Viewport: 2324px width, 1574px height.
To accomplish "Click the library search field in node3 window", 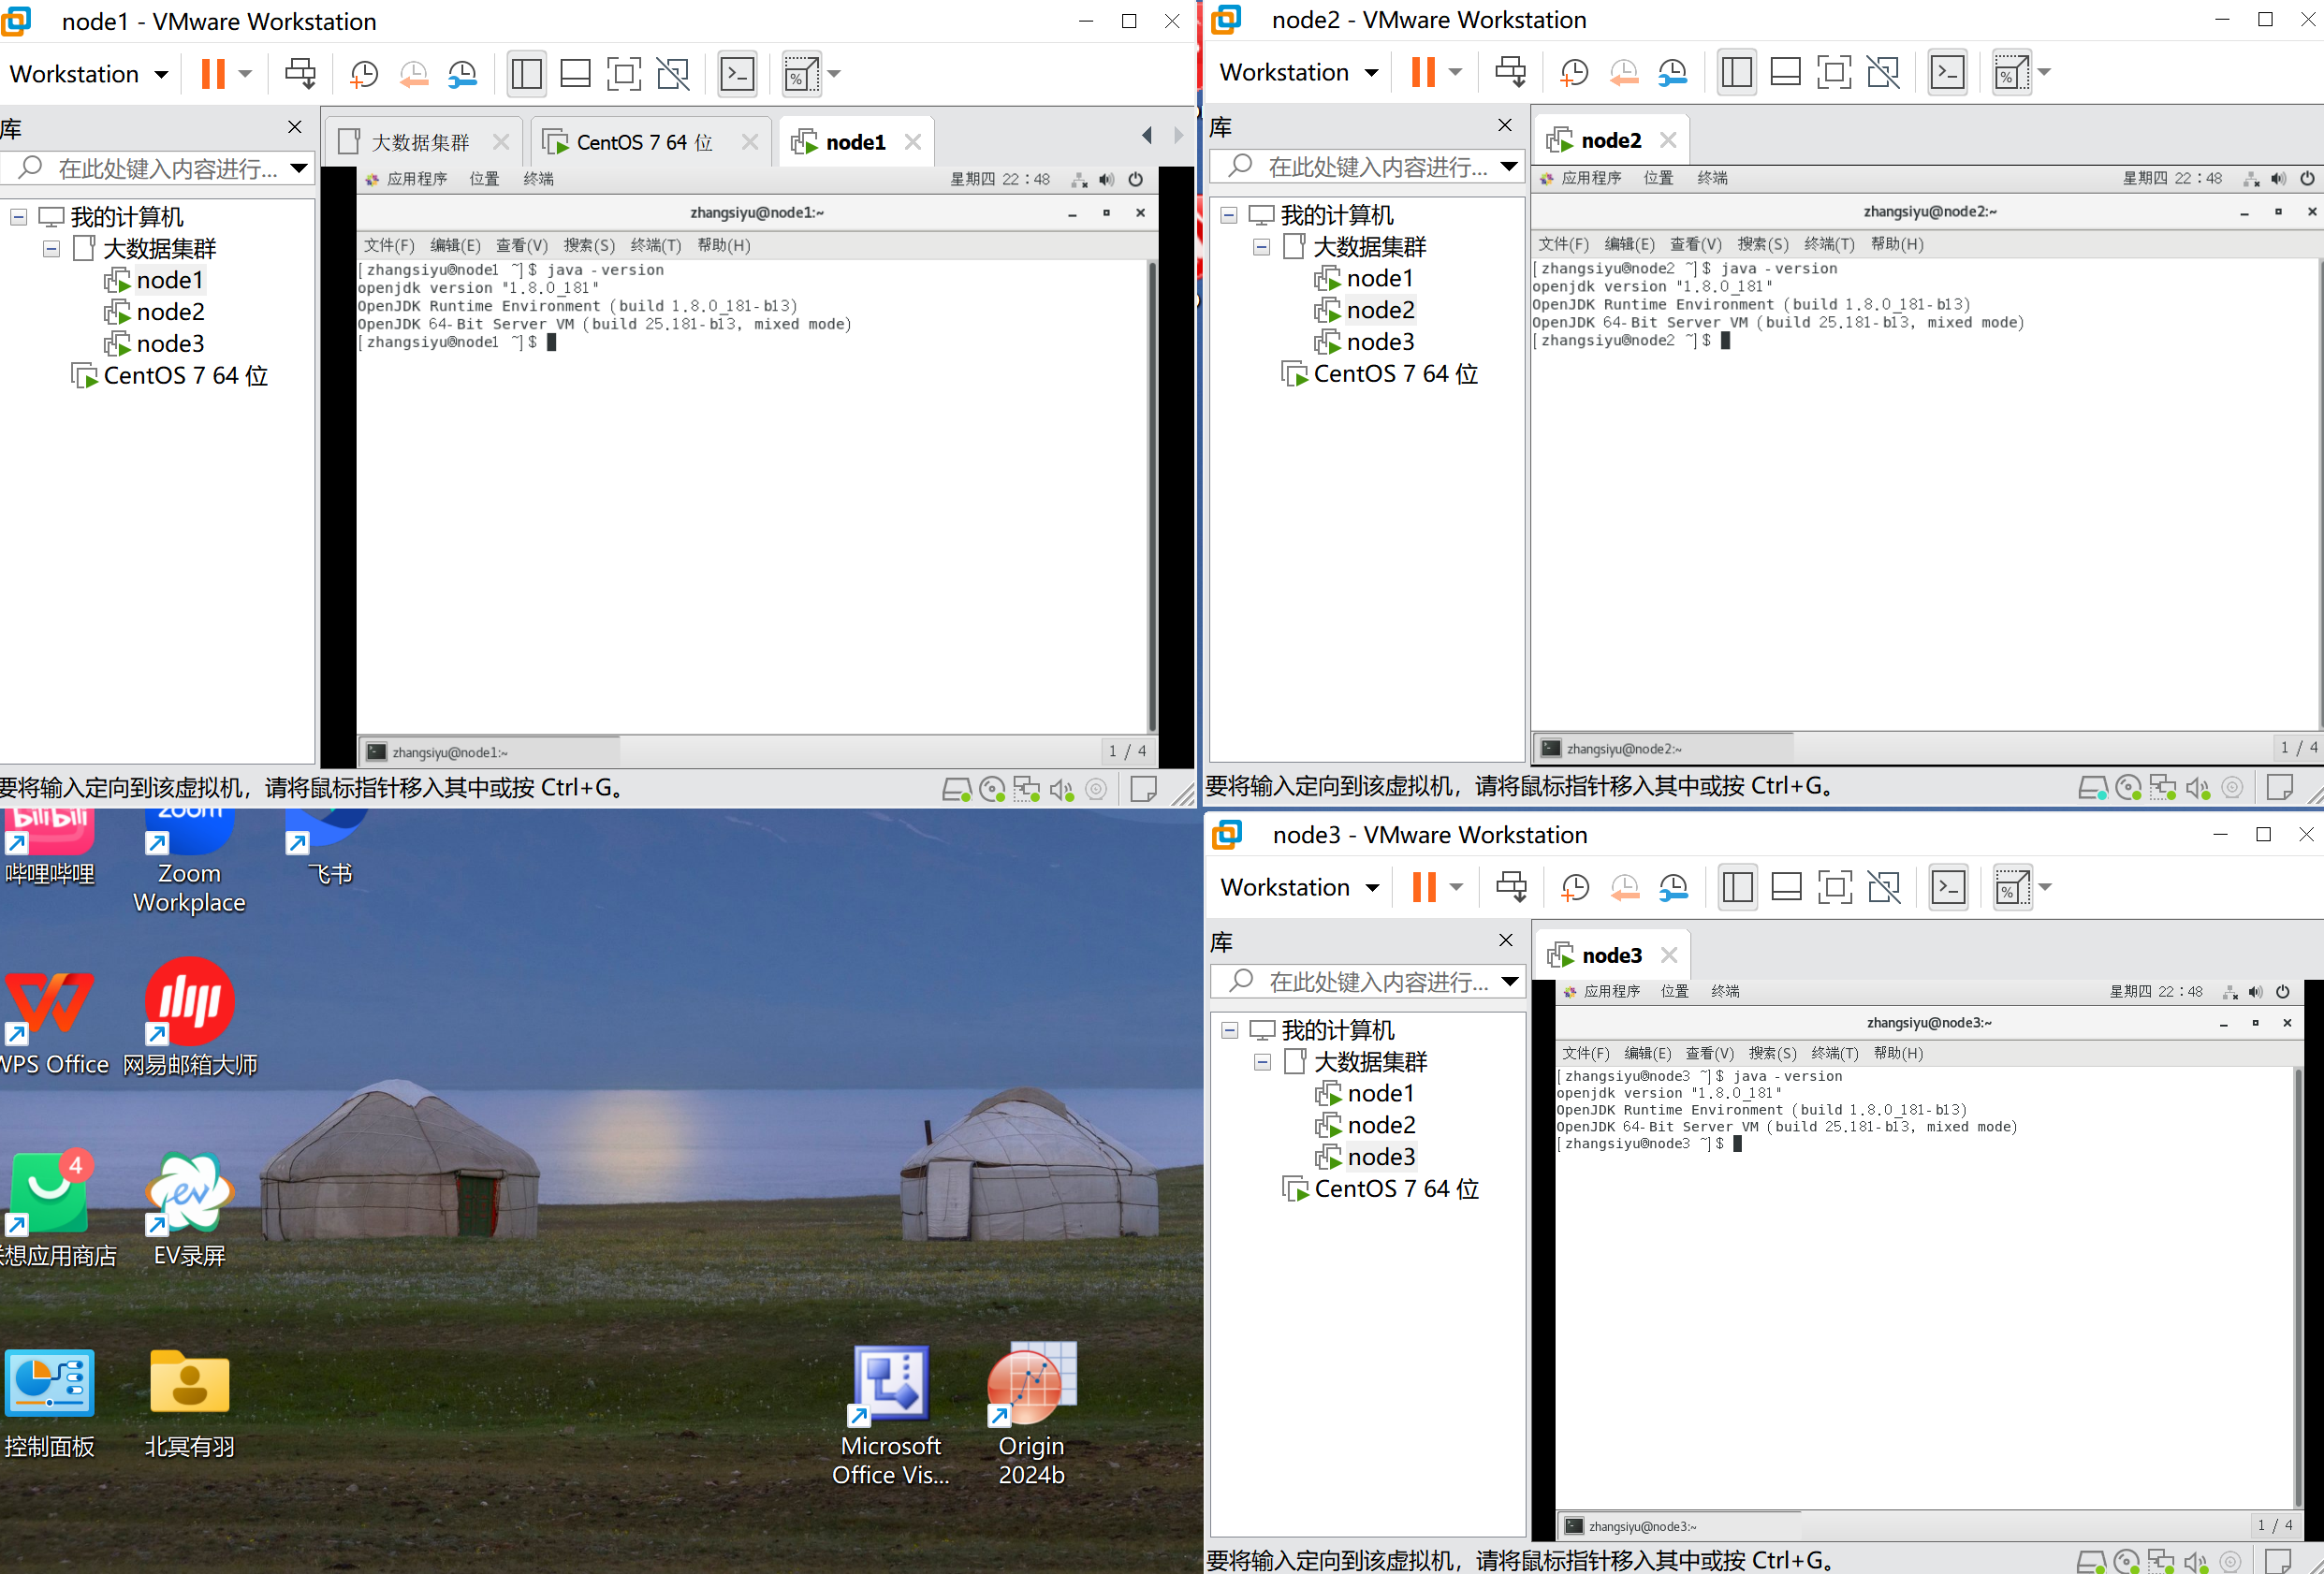I will (x=1376, y=982).
